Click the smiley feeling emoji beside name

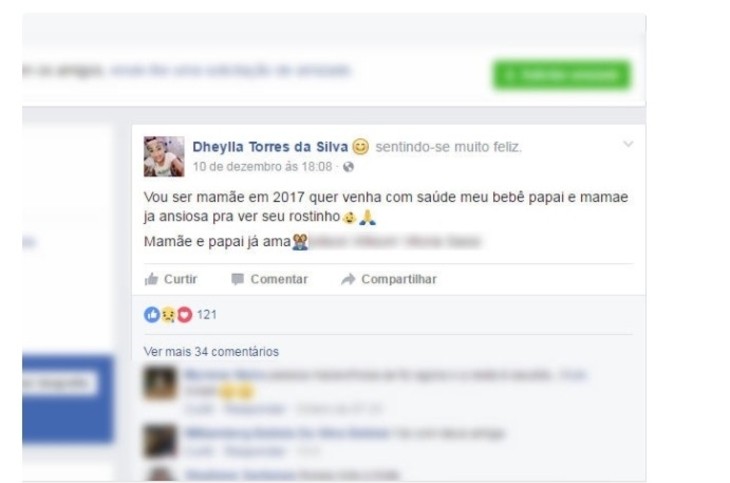(360, 147)
